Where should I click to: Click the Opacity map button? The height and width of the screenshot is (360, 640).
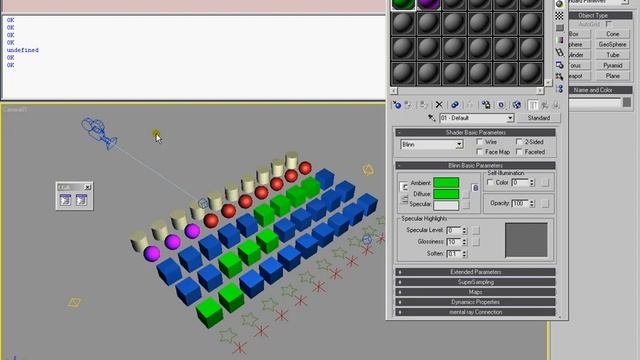click(545, 203)
